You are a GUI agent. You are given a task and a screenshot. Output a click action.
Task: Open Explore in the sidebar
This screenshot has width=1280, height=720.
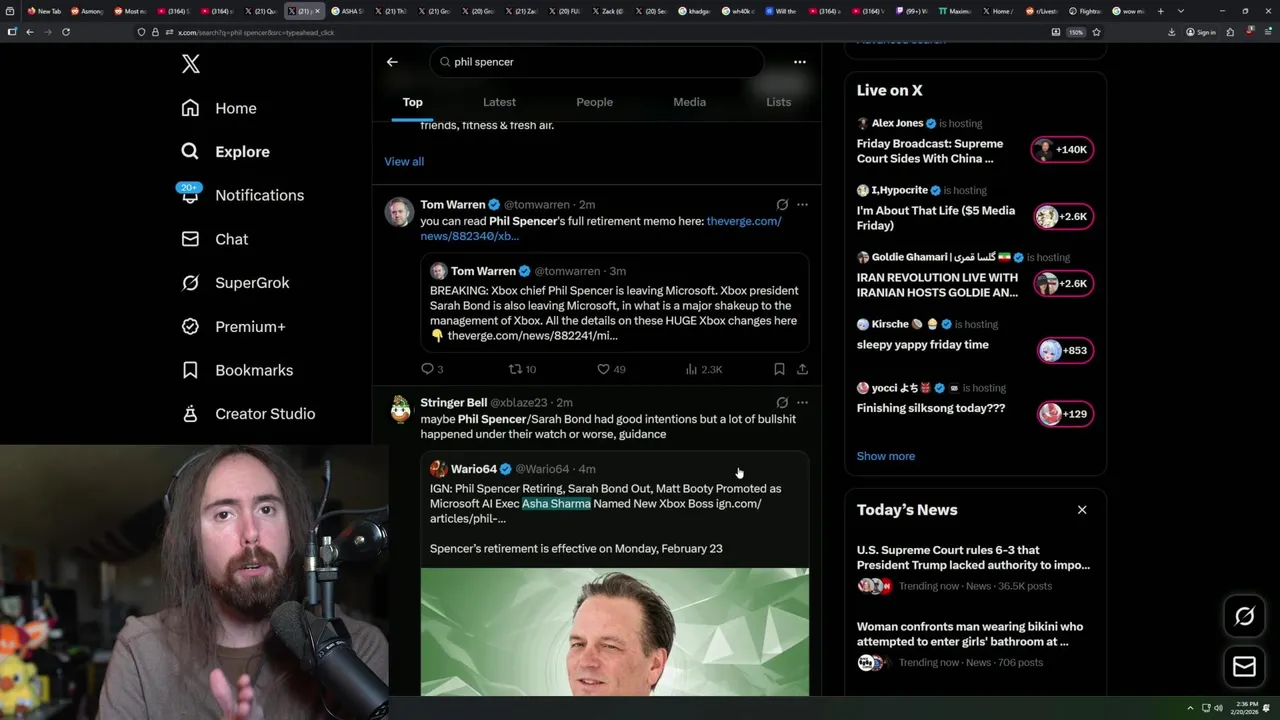click(x=226, y=152)
